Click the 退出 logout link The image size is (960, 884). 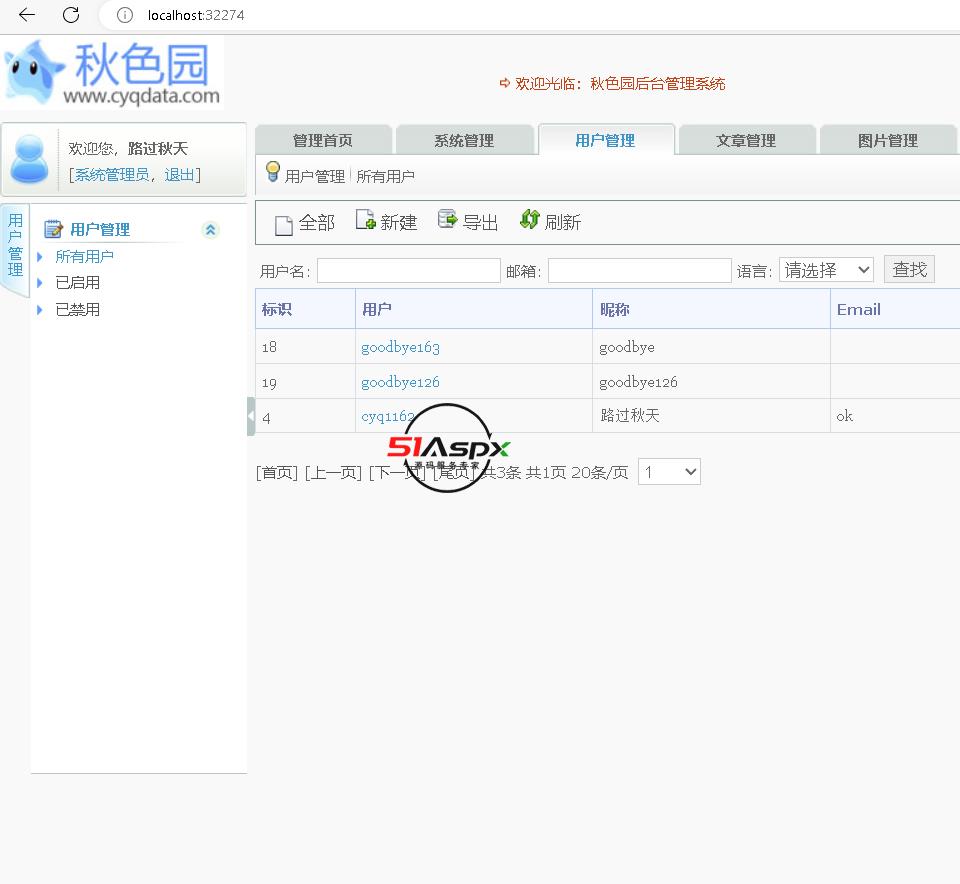pos(179,175)
